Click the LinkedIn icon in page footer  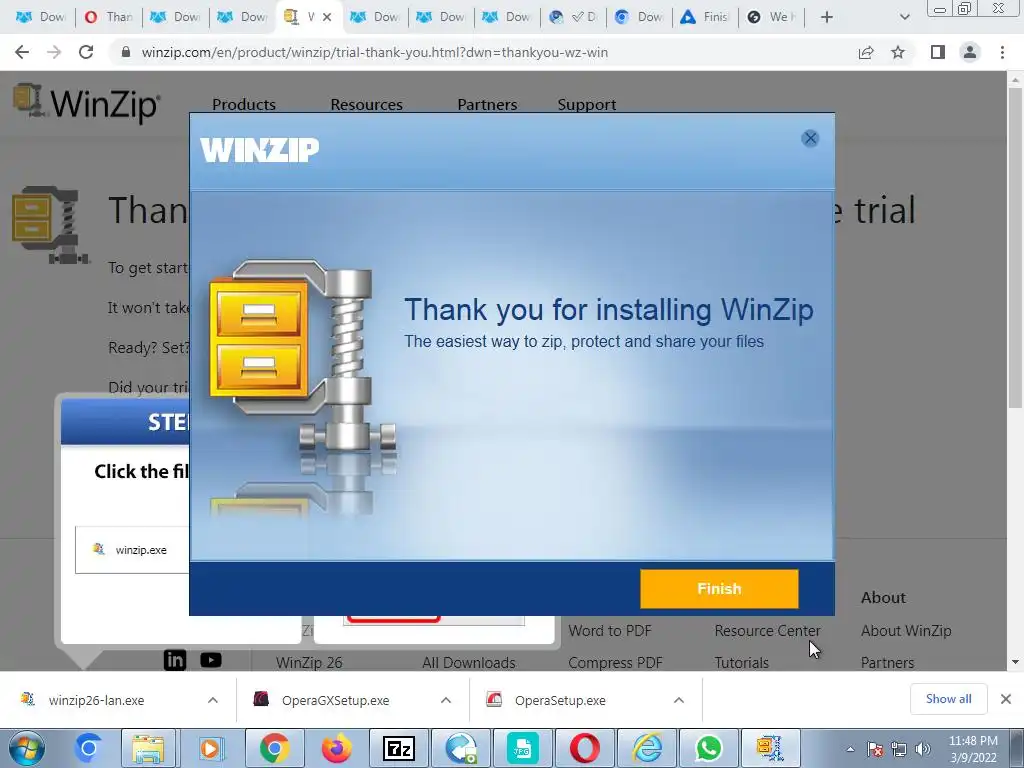click(174, 660)
